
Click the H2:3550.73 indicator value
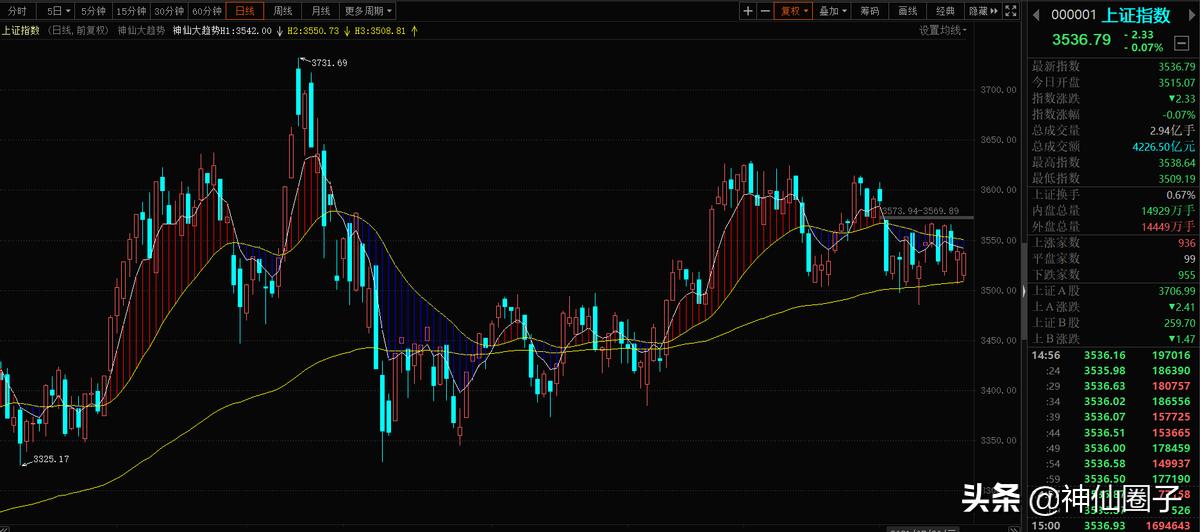313,31
